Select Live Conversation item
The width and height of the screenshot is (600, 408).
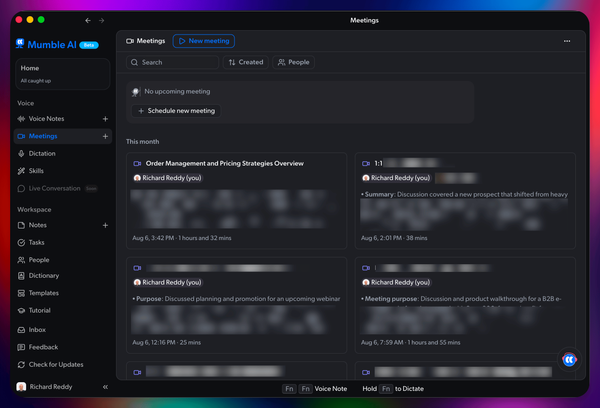54,188
